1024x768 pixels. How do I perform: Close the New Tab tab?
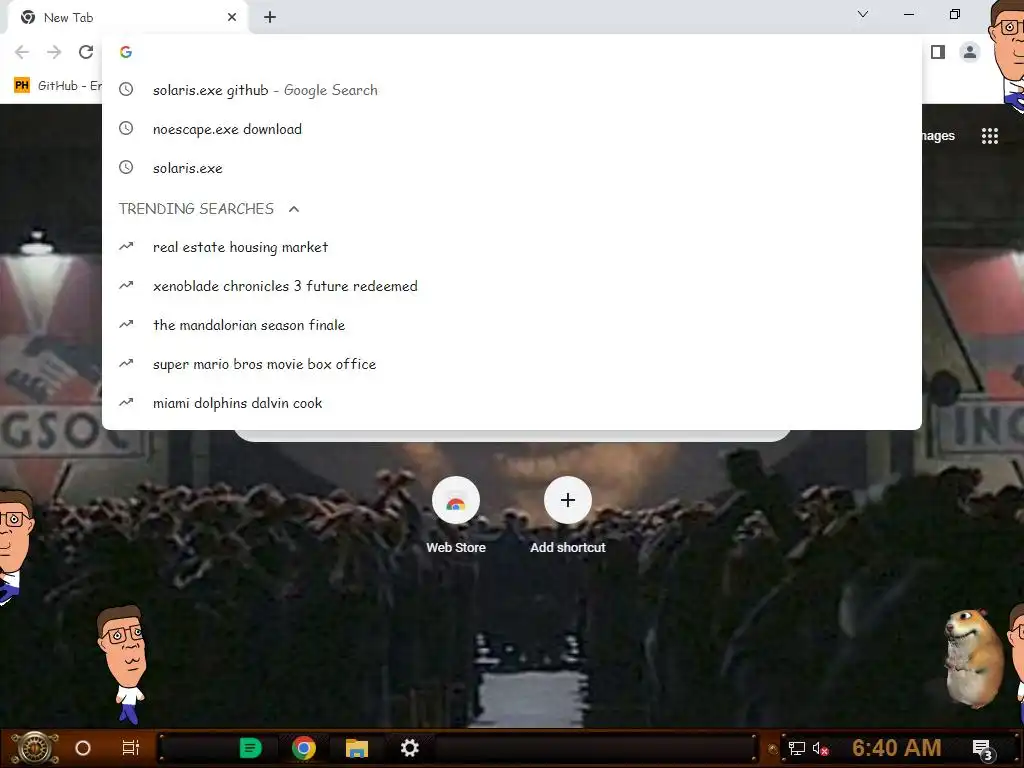[232, 17]
